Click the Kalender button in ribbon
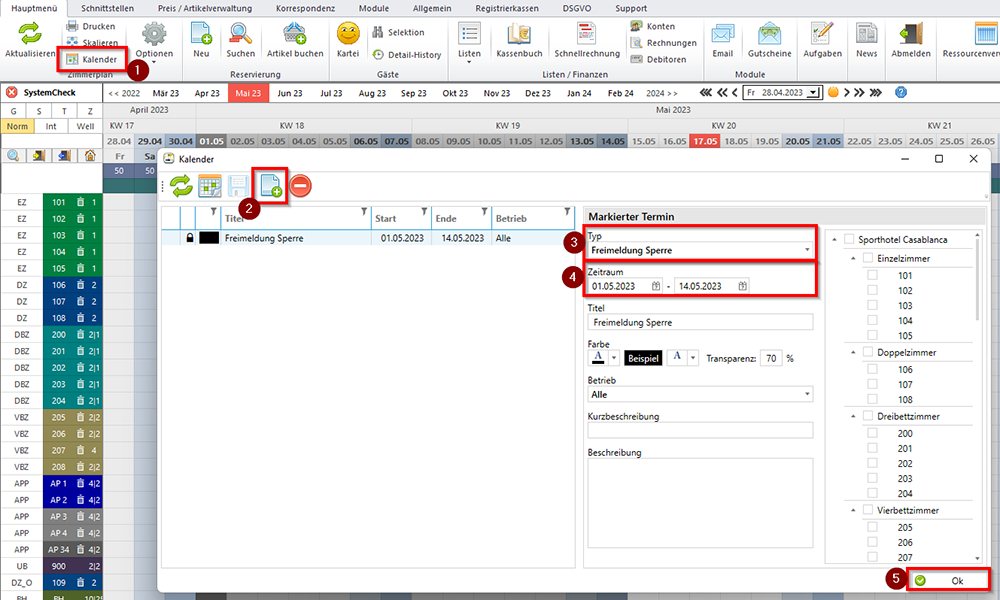Screen dimensions: 1000x600 [91, 60]
